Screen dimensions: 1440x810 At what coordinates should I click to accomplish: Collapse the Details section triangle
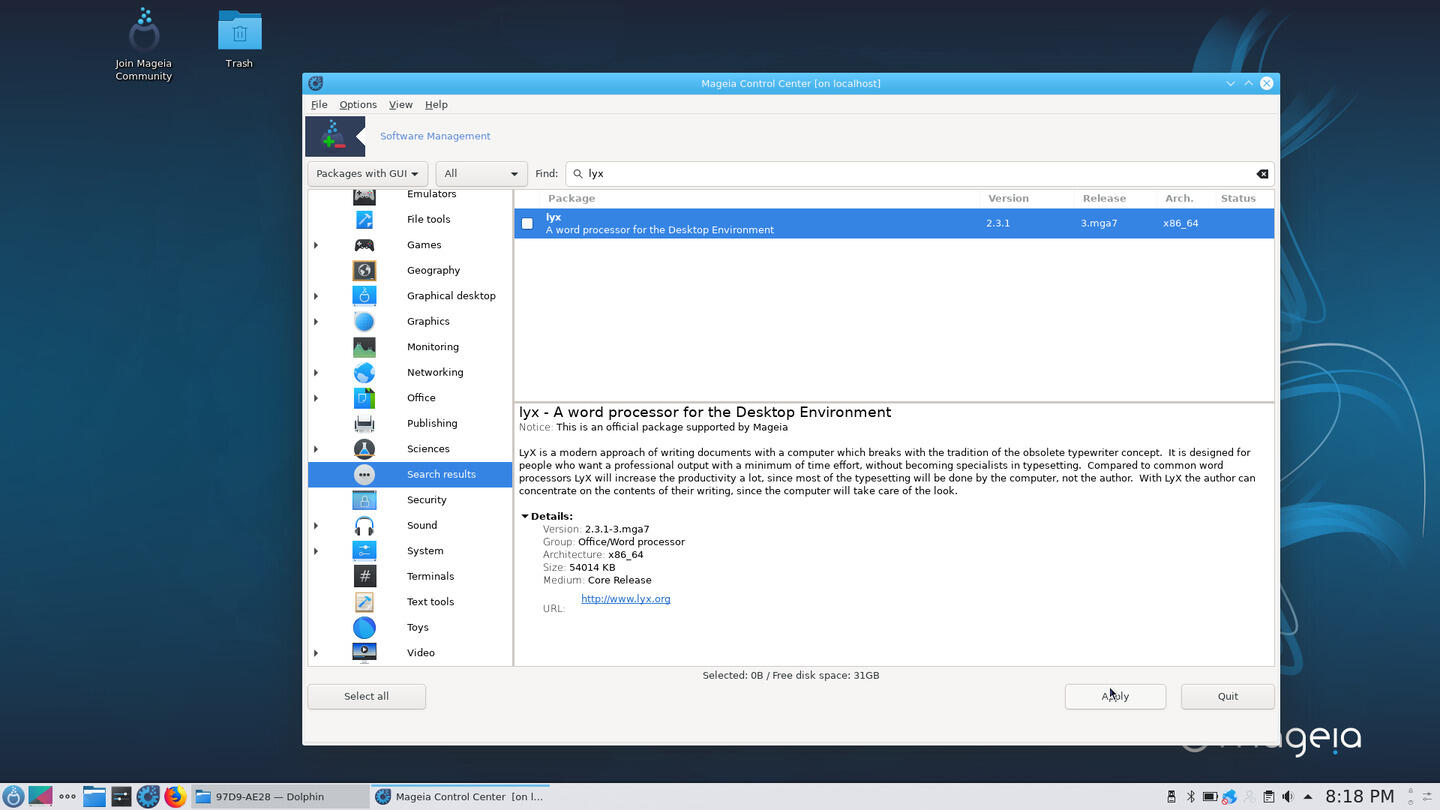pyautogui.click(x=524, y=517)
